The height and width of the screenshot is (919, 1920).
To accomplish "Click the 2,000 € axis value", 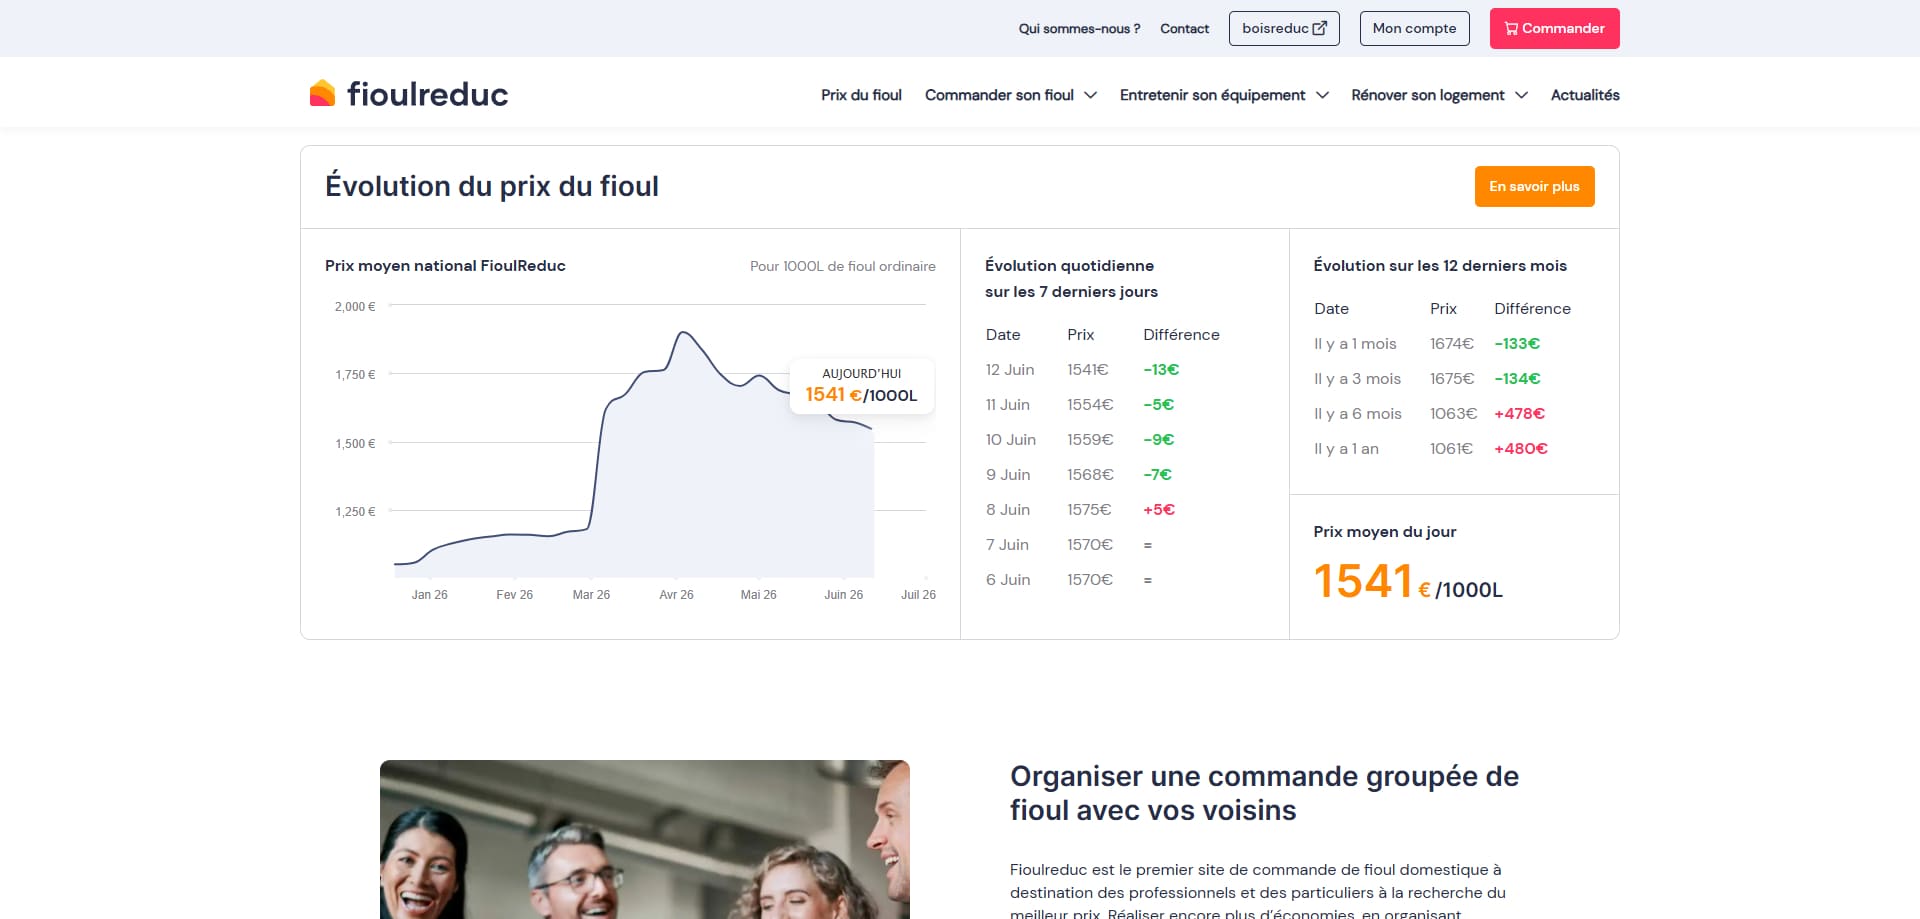I will [355, 307].
